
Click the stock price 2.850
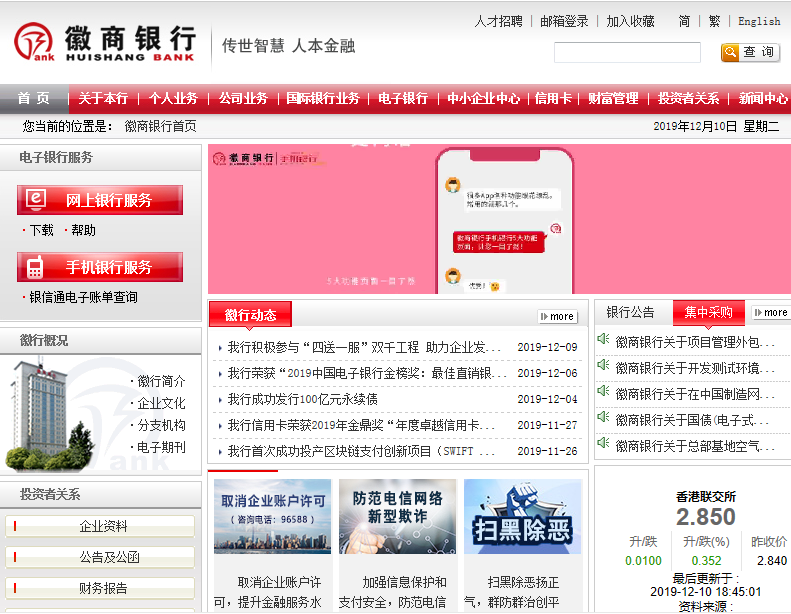pyautogui.click(x=705, y=517)
